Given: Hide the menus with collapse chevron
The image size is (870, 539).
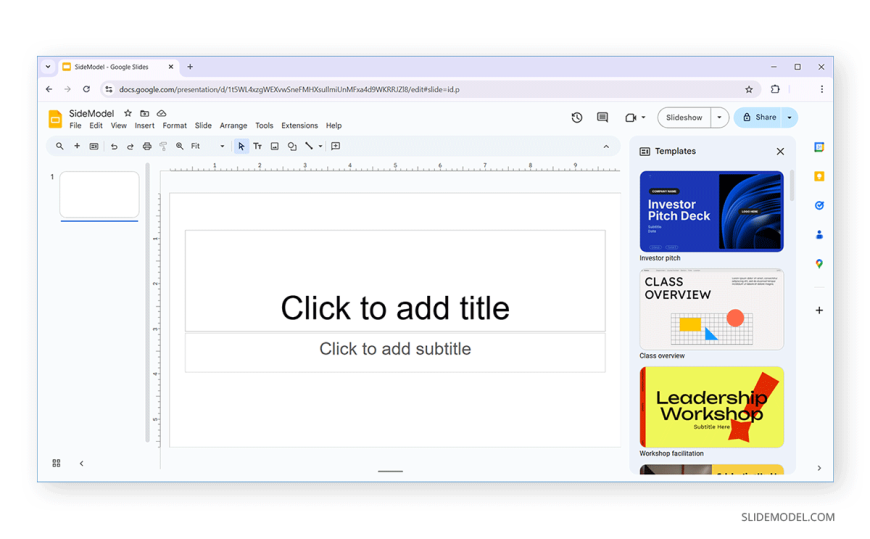Looking at the screenshot, I should click(606, 147).
